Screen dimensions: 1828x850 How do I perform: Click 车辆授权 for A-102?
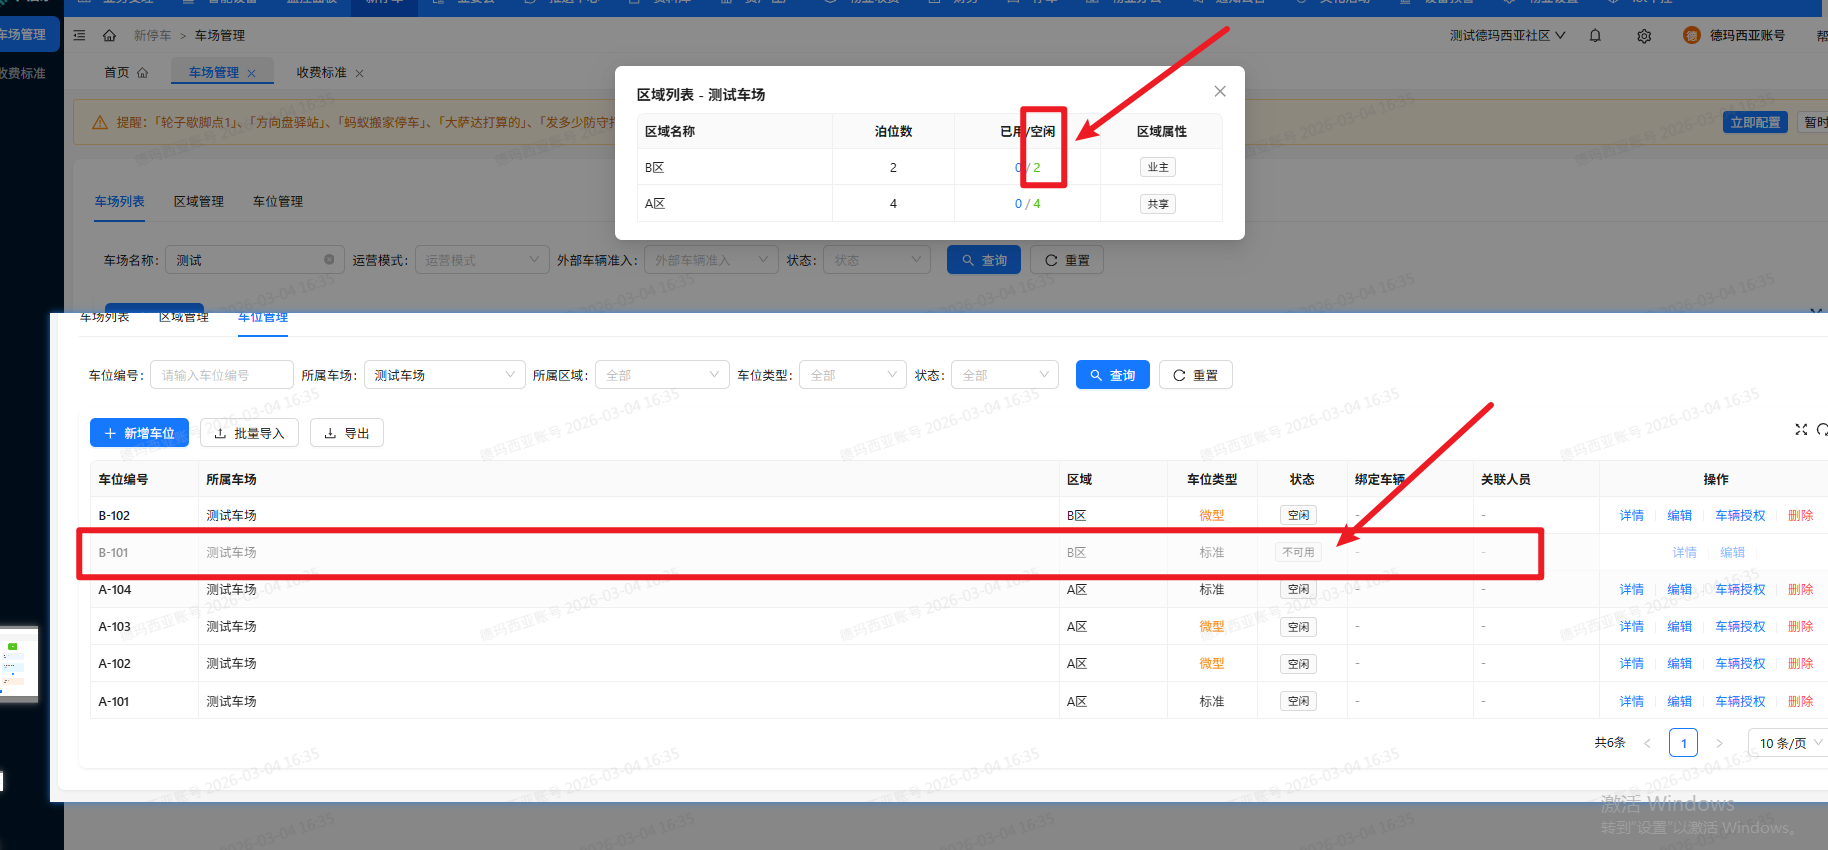(1741, 664)
